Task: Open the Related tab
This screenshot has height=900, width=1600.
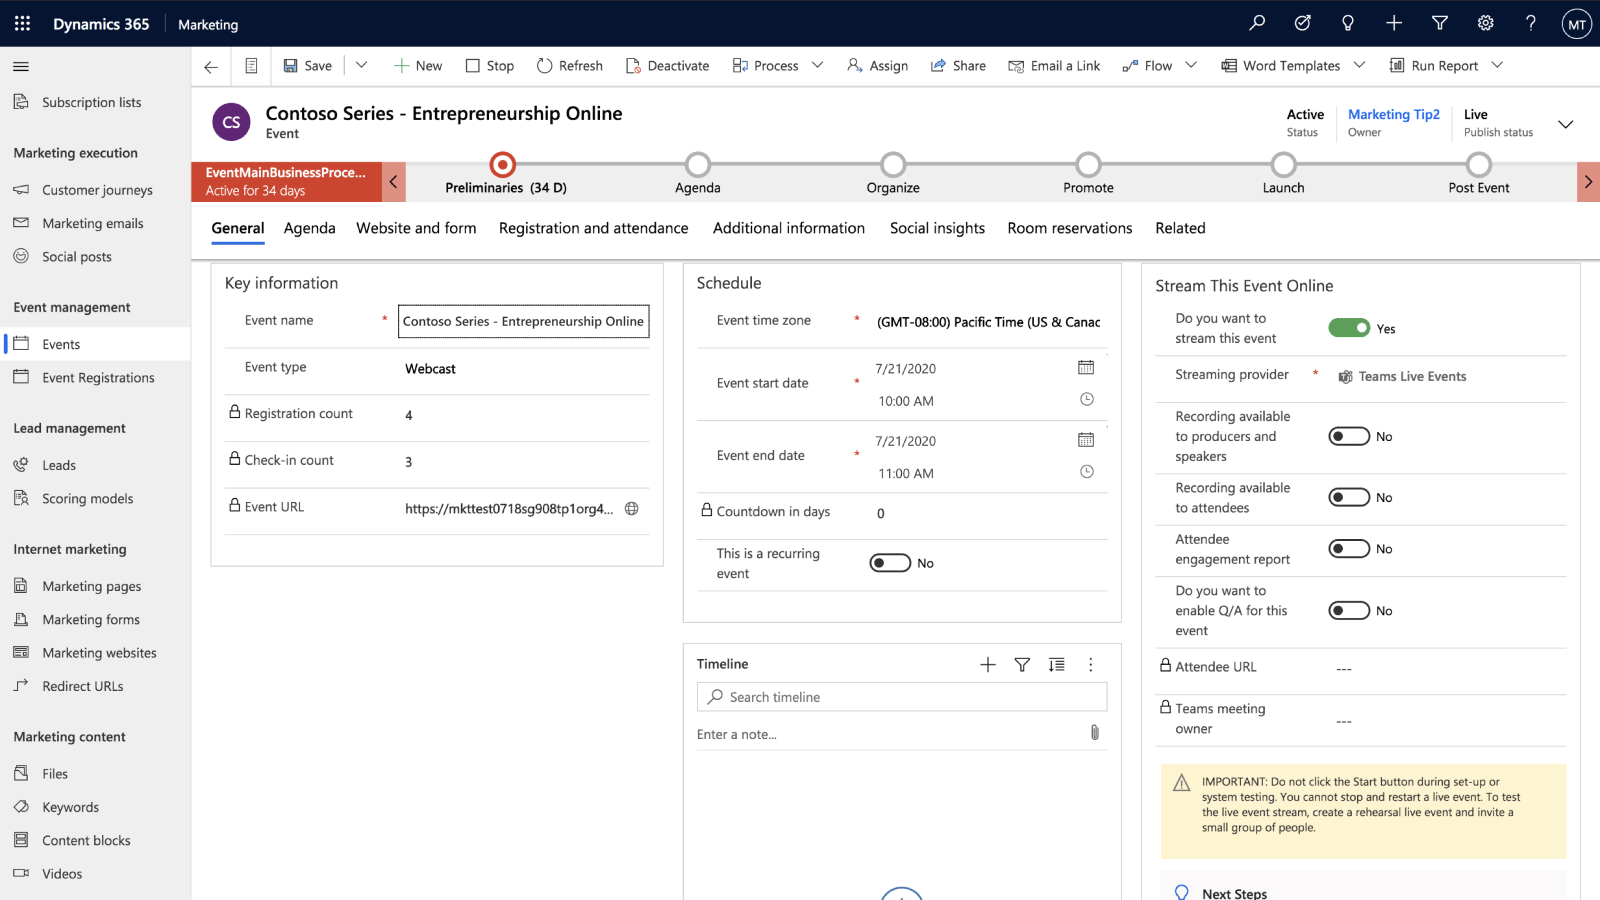Action: click(x=1180, y=228)
